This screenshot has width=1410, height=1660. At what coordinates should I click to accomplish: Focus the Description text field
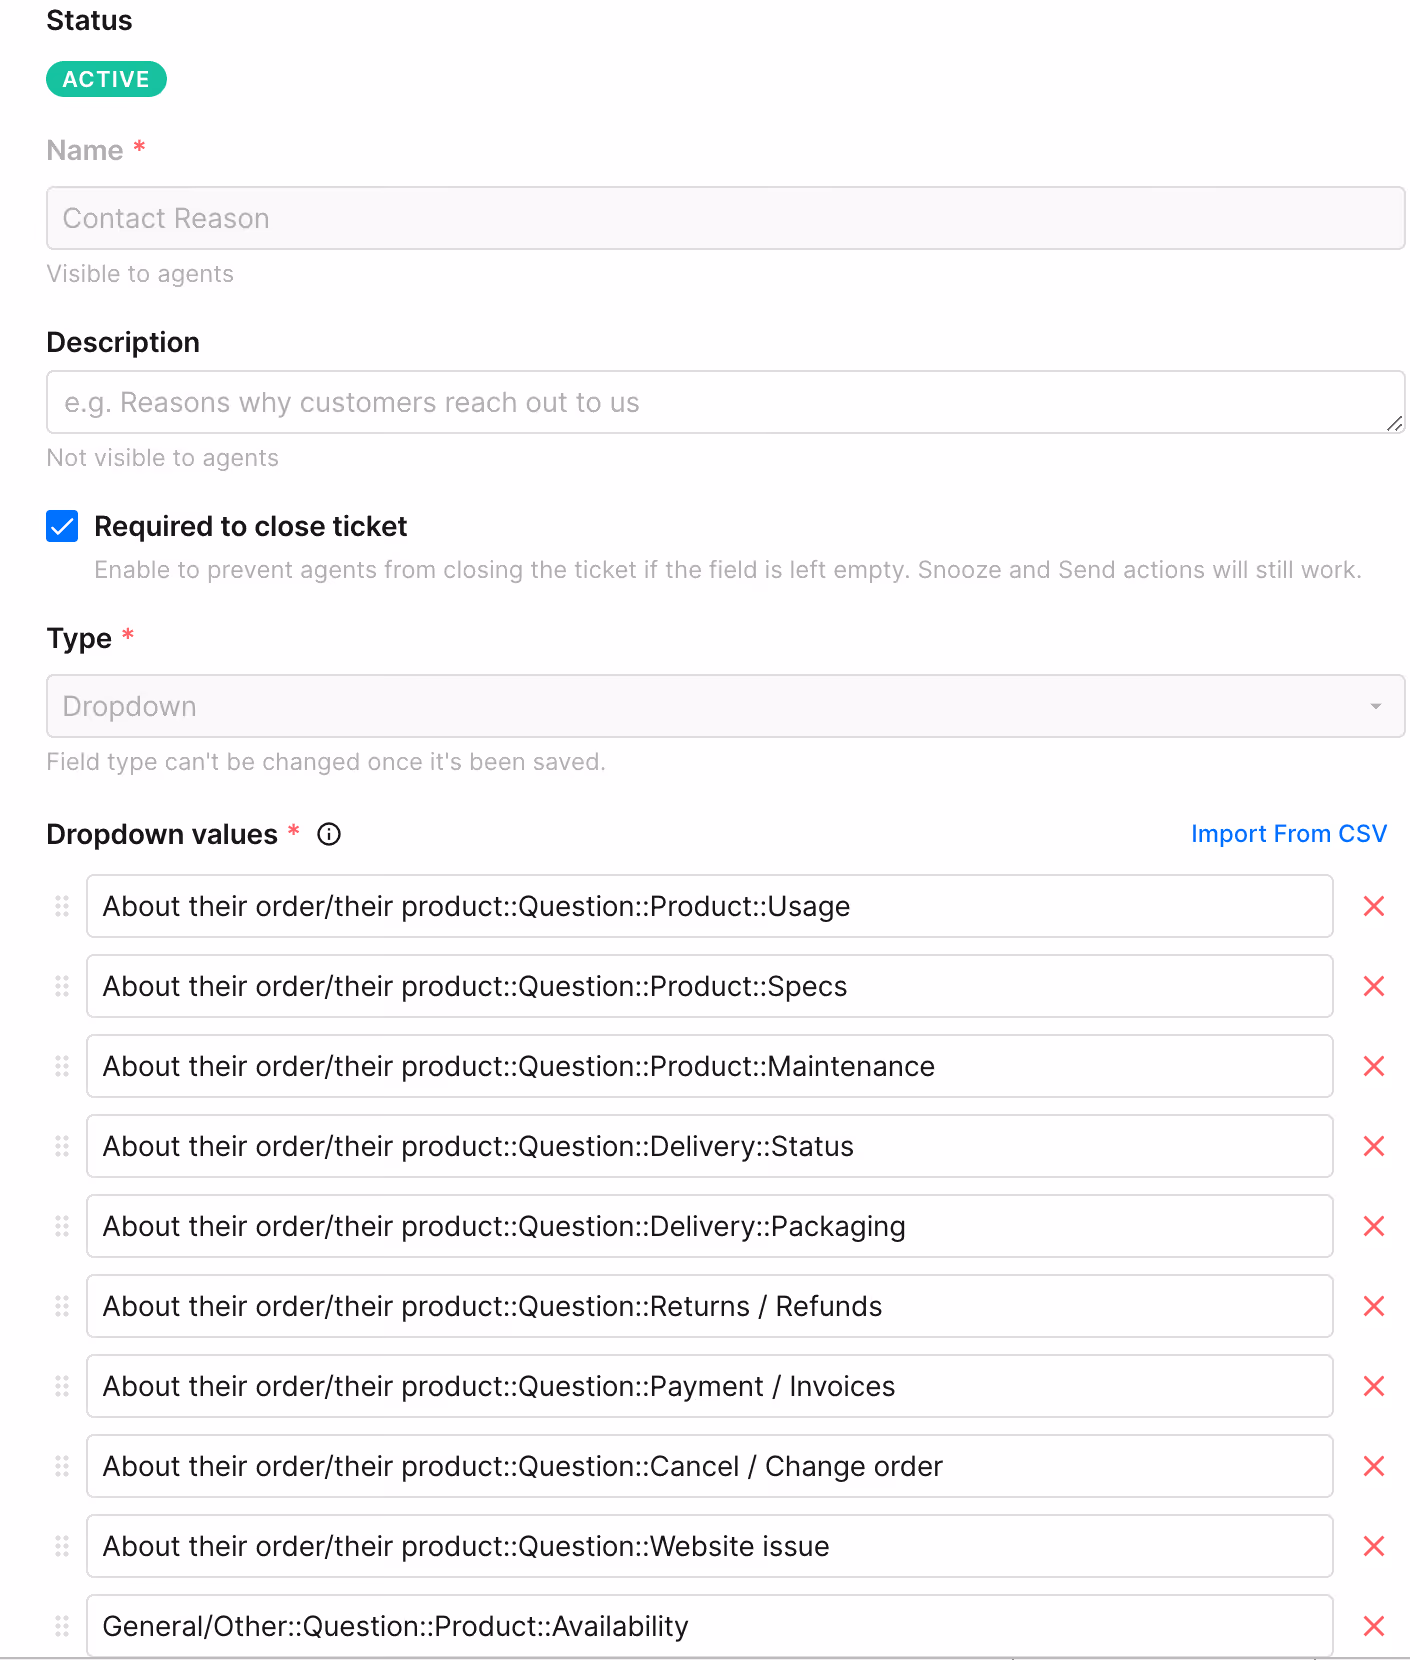[725, 402]
